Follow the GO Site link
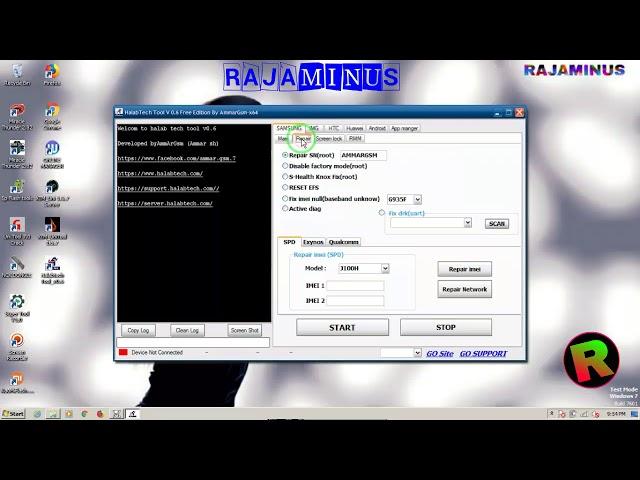Image resolution: width=640 pixels, height=480 pixels. click(x=440, y=353)
